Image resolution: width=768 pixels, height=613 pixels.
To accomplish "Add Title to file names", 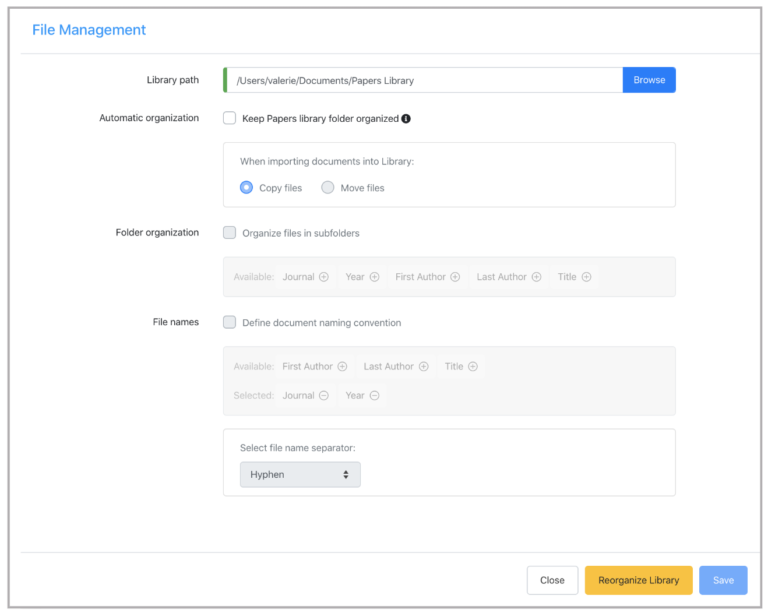I will pyautogui.click(x=473, y=367).
